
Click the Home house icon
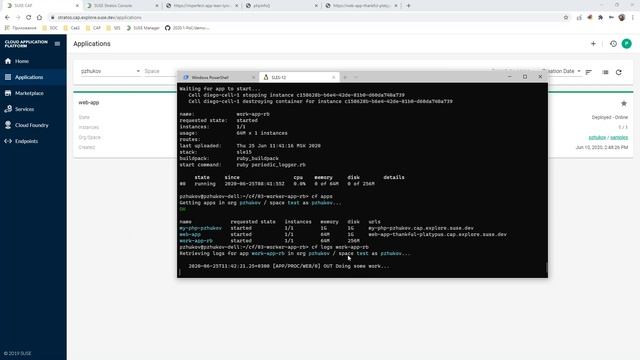click(8, 61)
